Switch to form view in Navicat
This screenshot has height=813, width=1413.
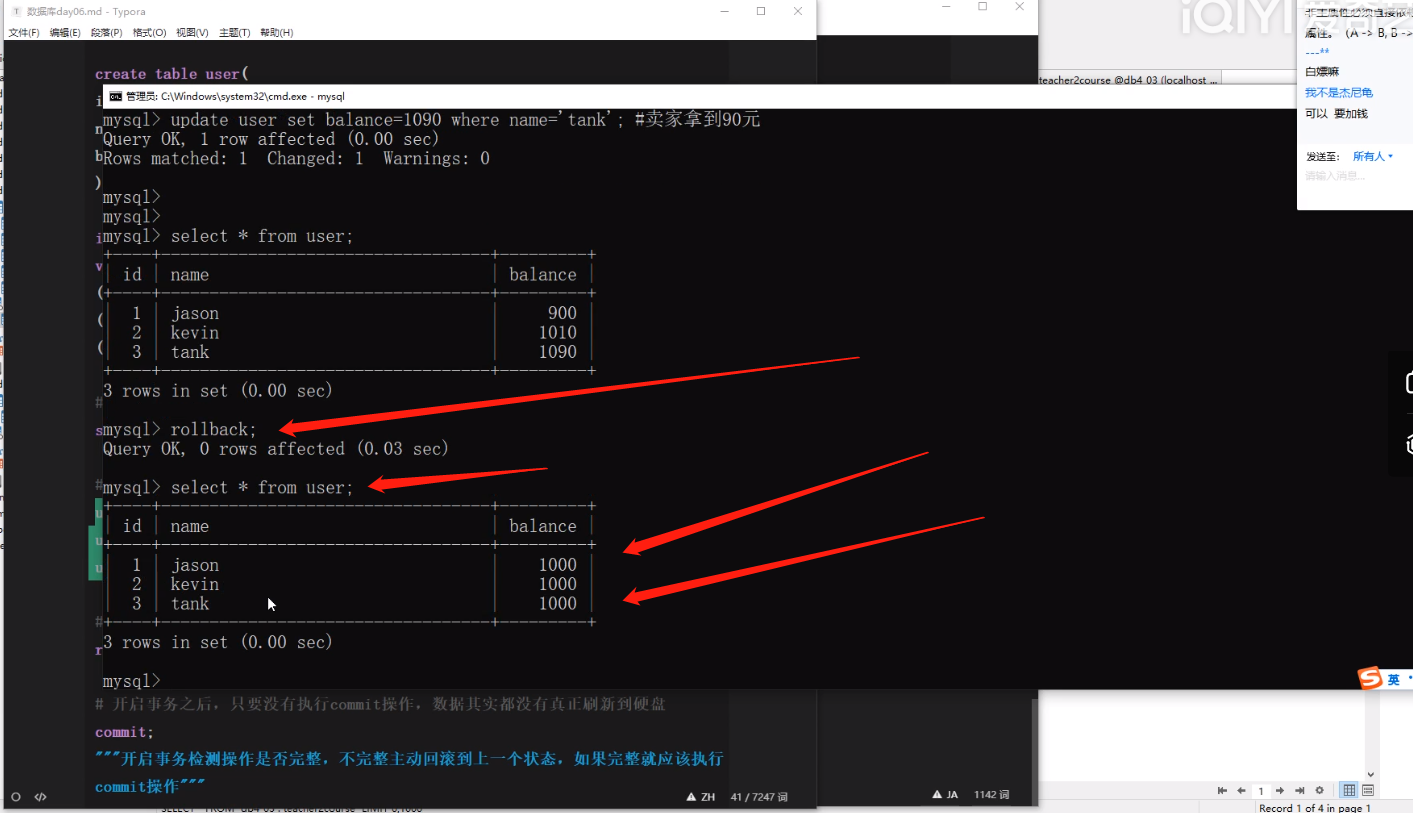click(1367, 790)
